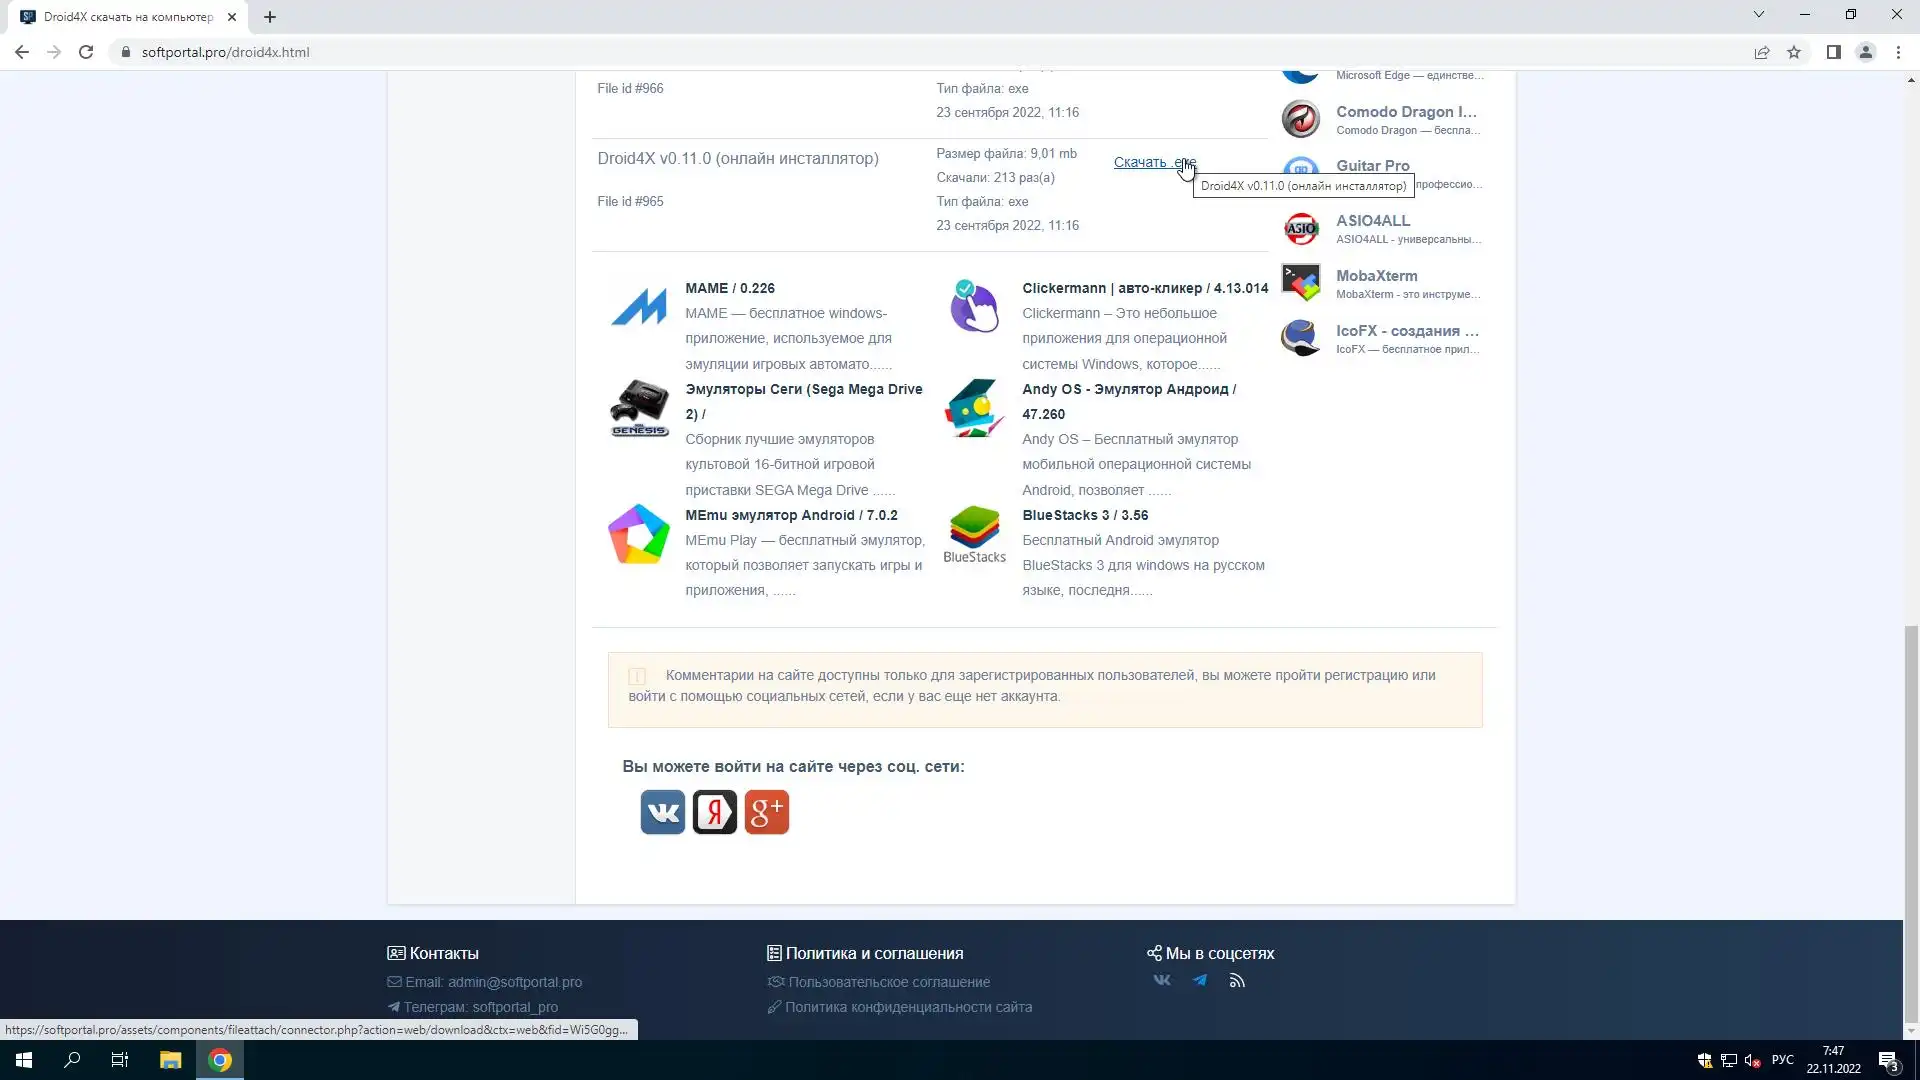Click the Andy OS emulator icon
Screen dimensions: 1920x1080
coord(974,408)
